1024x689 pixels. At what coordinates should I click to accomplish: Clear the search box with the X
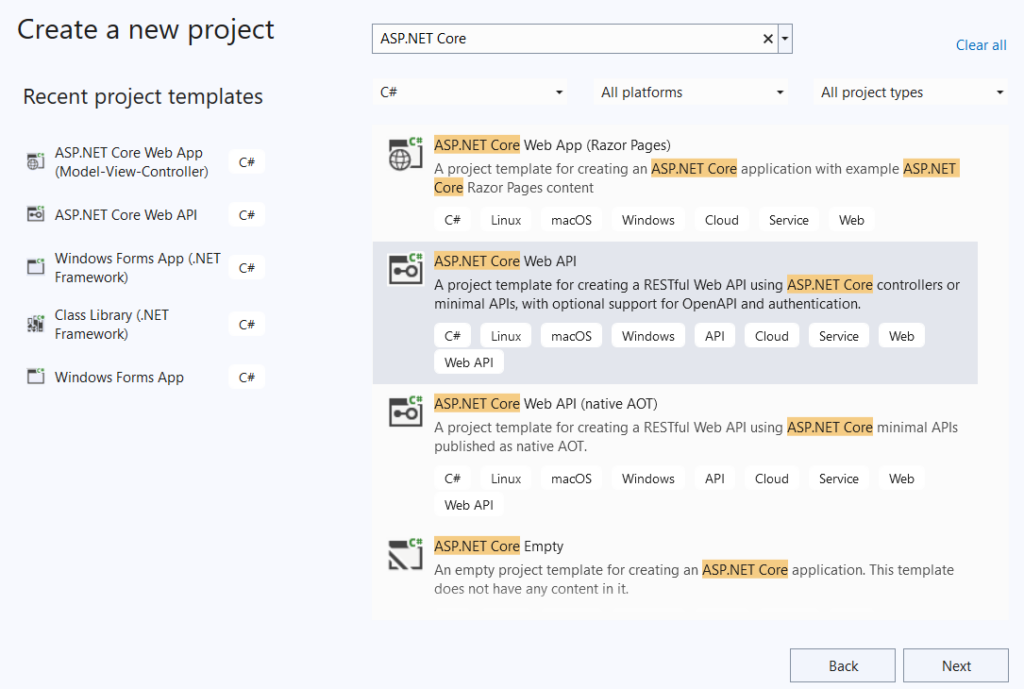[768, 39]
